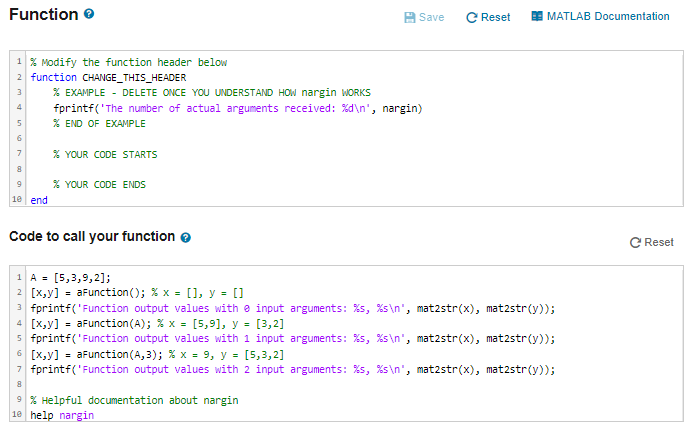
Task: Click line number 4 in call code gutter
Action: click(x=19, y=323)
